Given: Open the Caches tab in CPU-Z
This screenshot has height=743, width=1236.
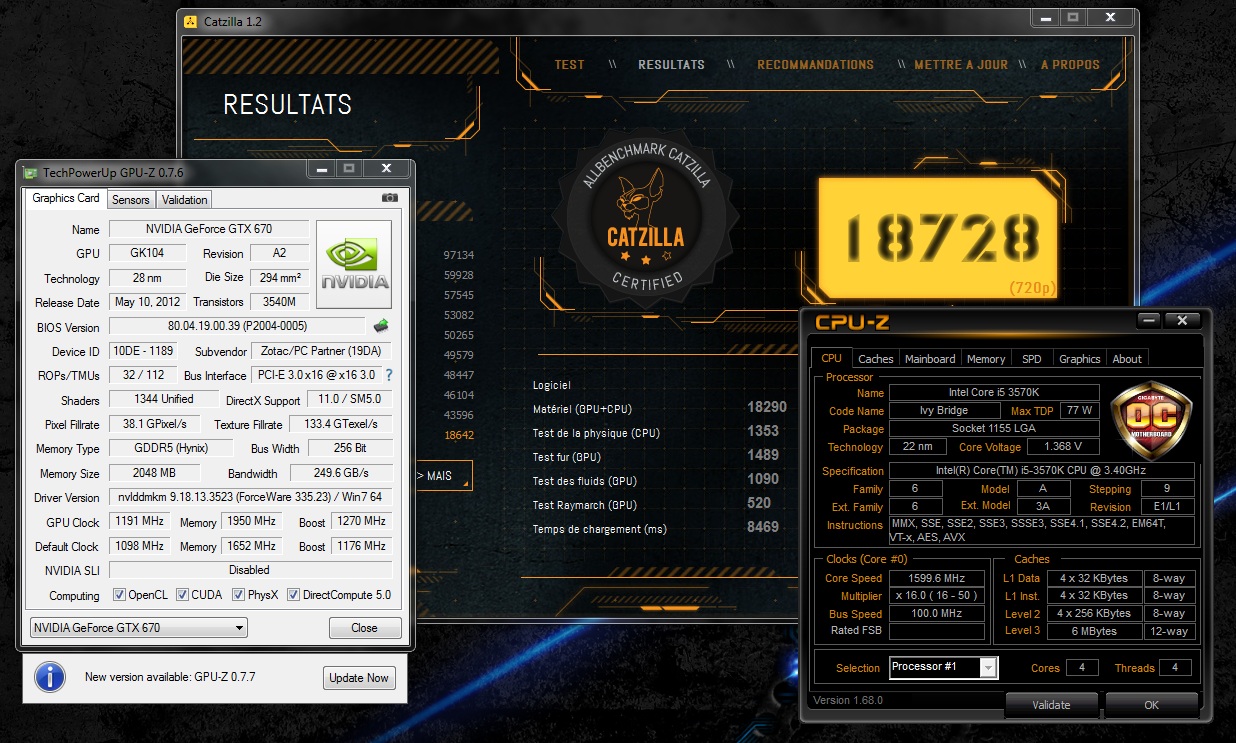Looking at the screenshot, I should (876, 358).
